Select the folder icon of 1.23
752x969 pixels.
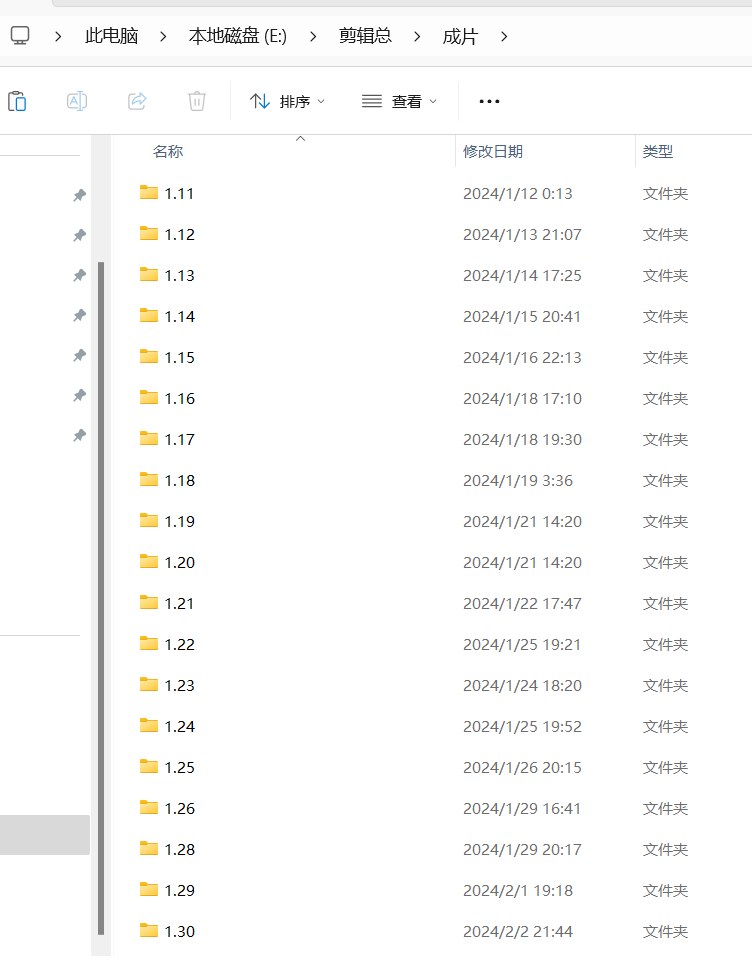coord(148,684)
